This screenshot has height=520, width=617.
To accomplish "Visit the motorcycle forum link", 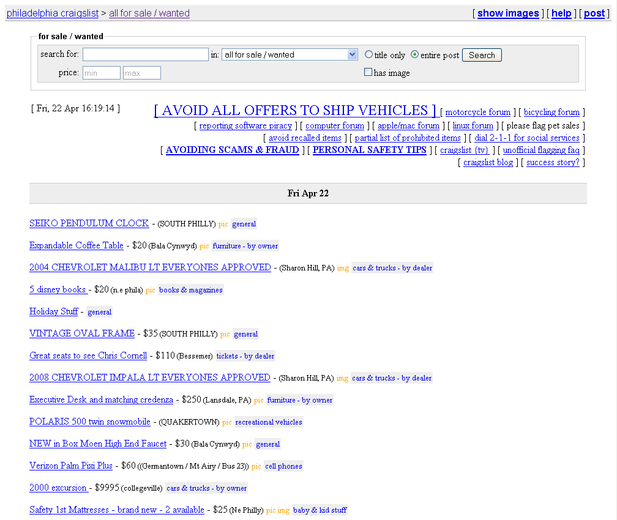I will (478, 112).
